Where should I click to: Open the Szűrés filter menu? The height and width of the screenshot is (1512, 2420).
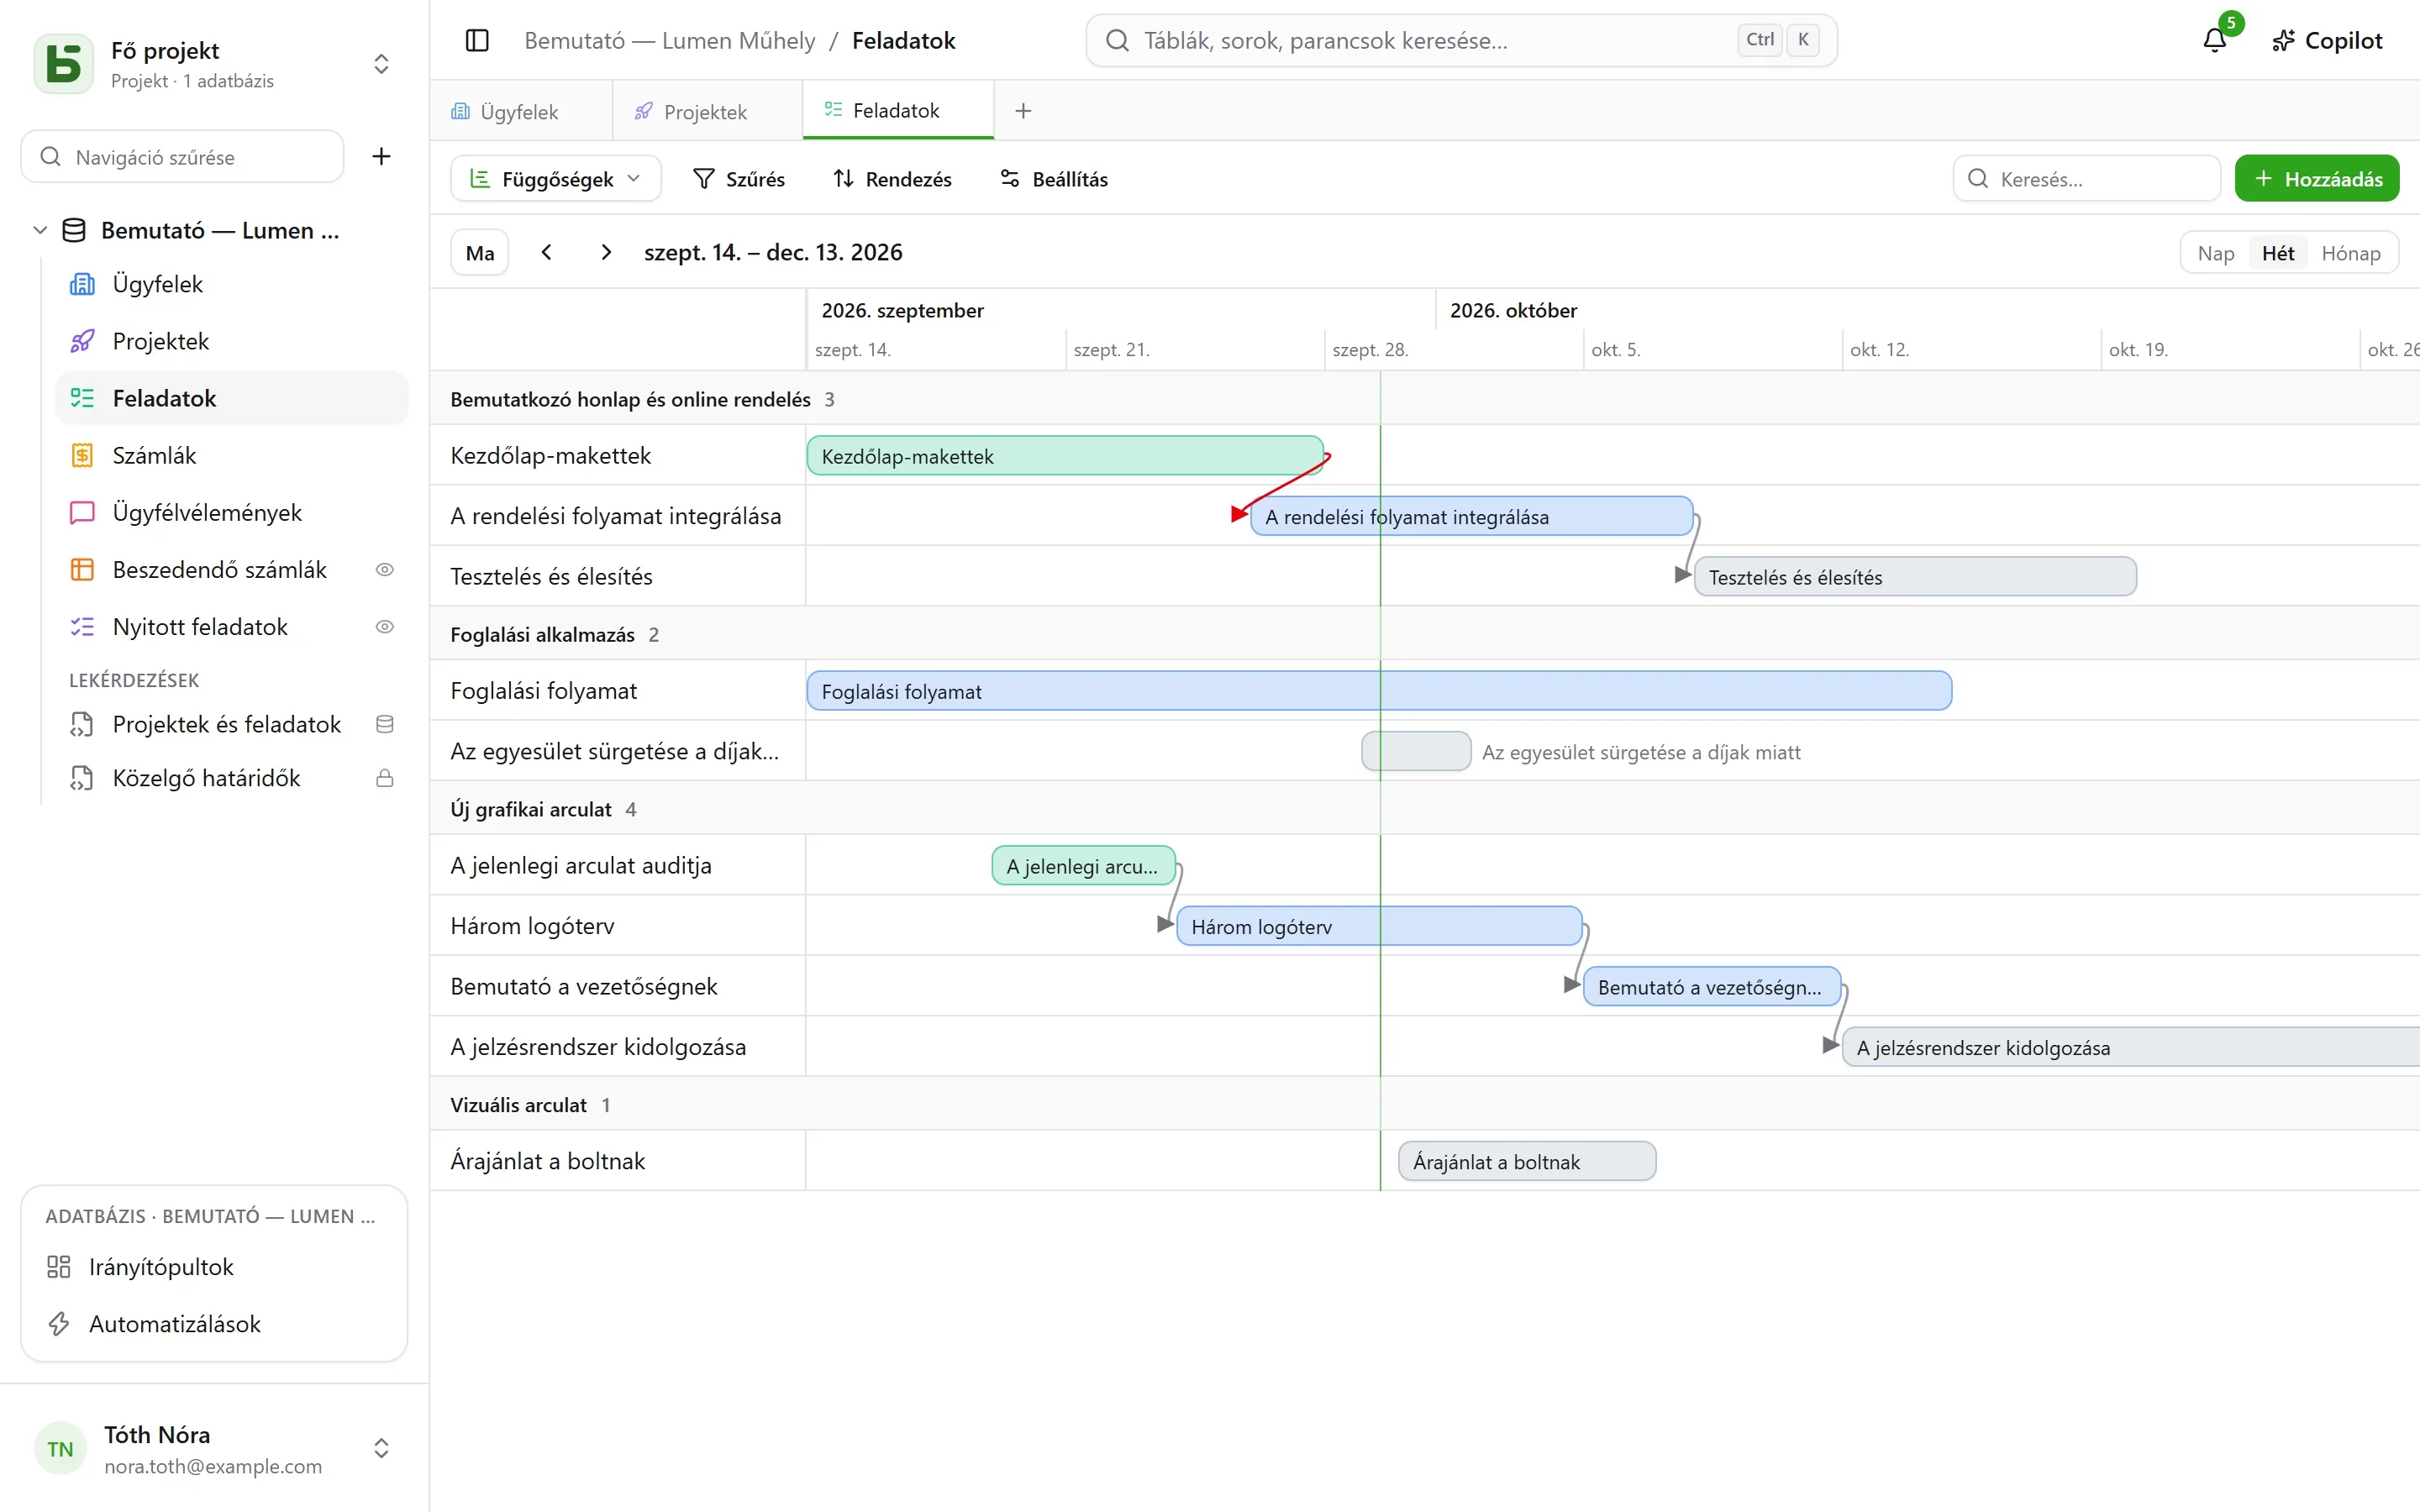(x=740, y=179)
